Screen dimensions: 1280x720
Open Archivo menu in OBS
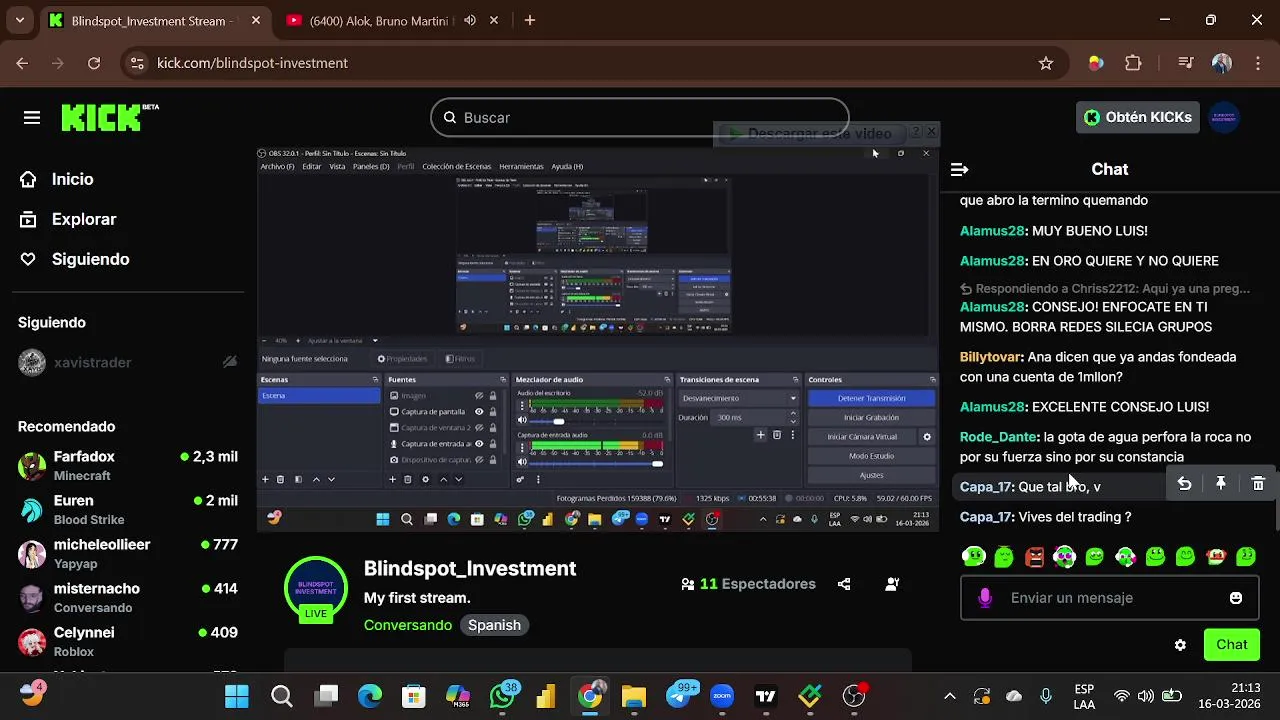click(x=277, y=166)
